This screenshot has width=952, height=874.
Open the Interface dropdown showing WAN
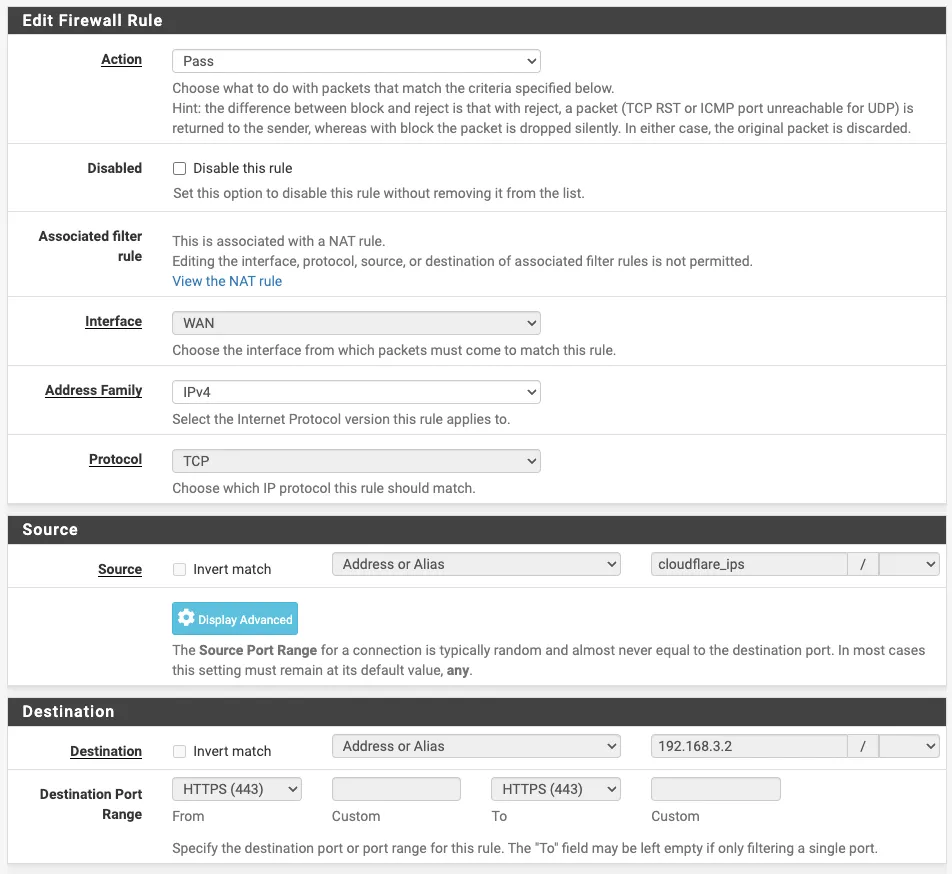click(x=356, y=323)
